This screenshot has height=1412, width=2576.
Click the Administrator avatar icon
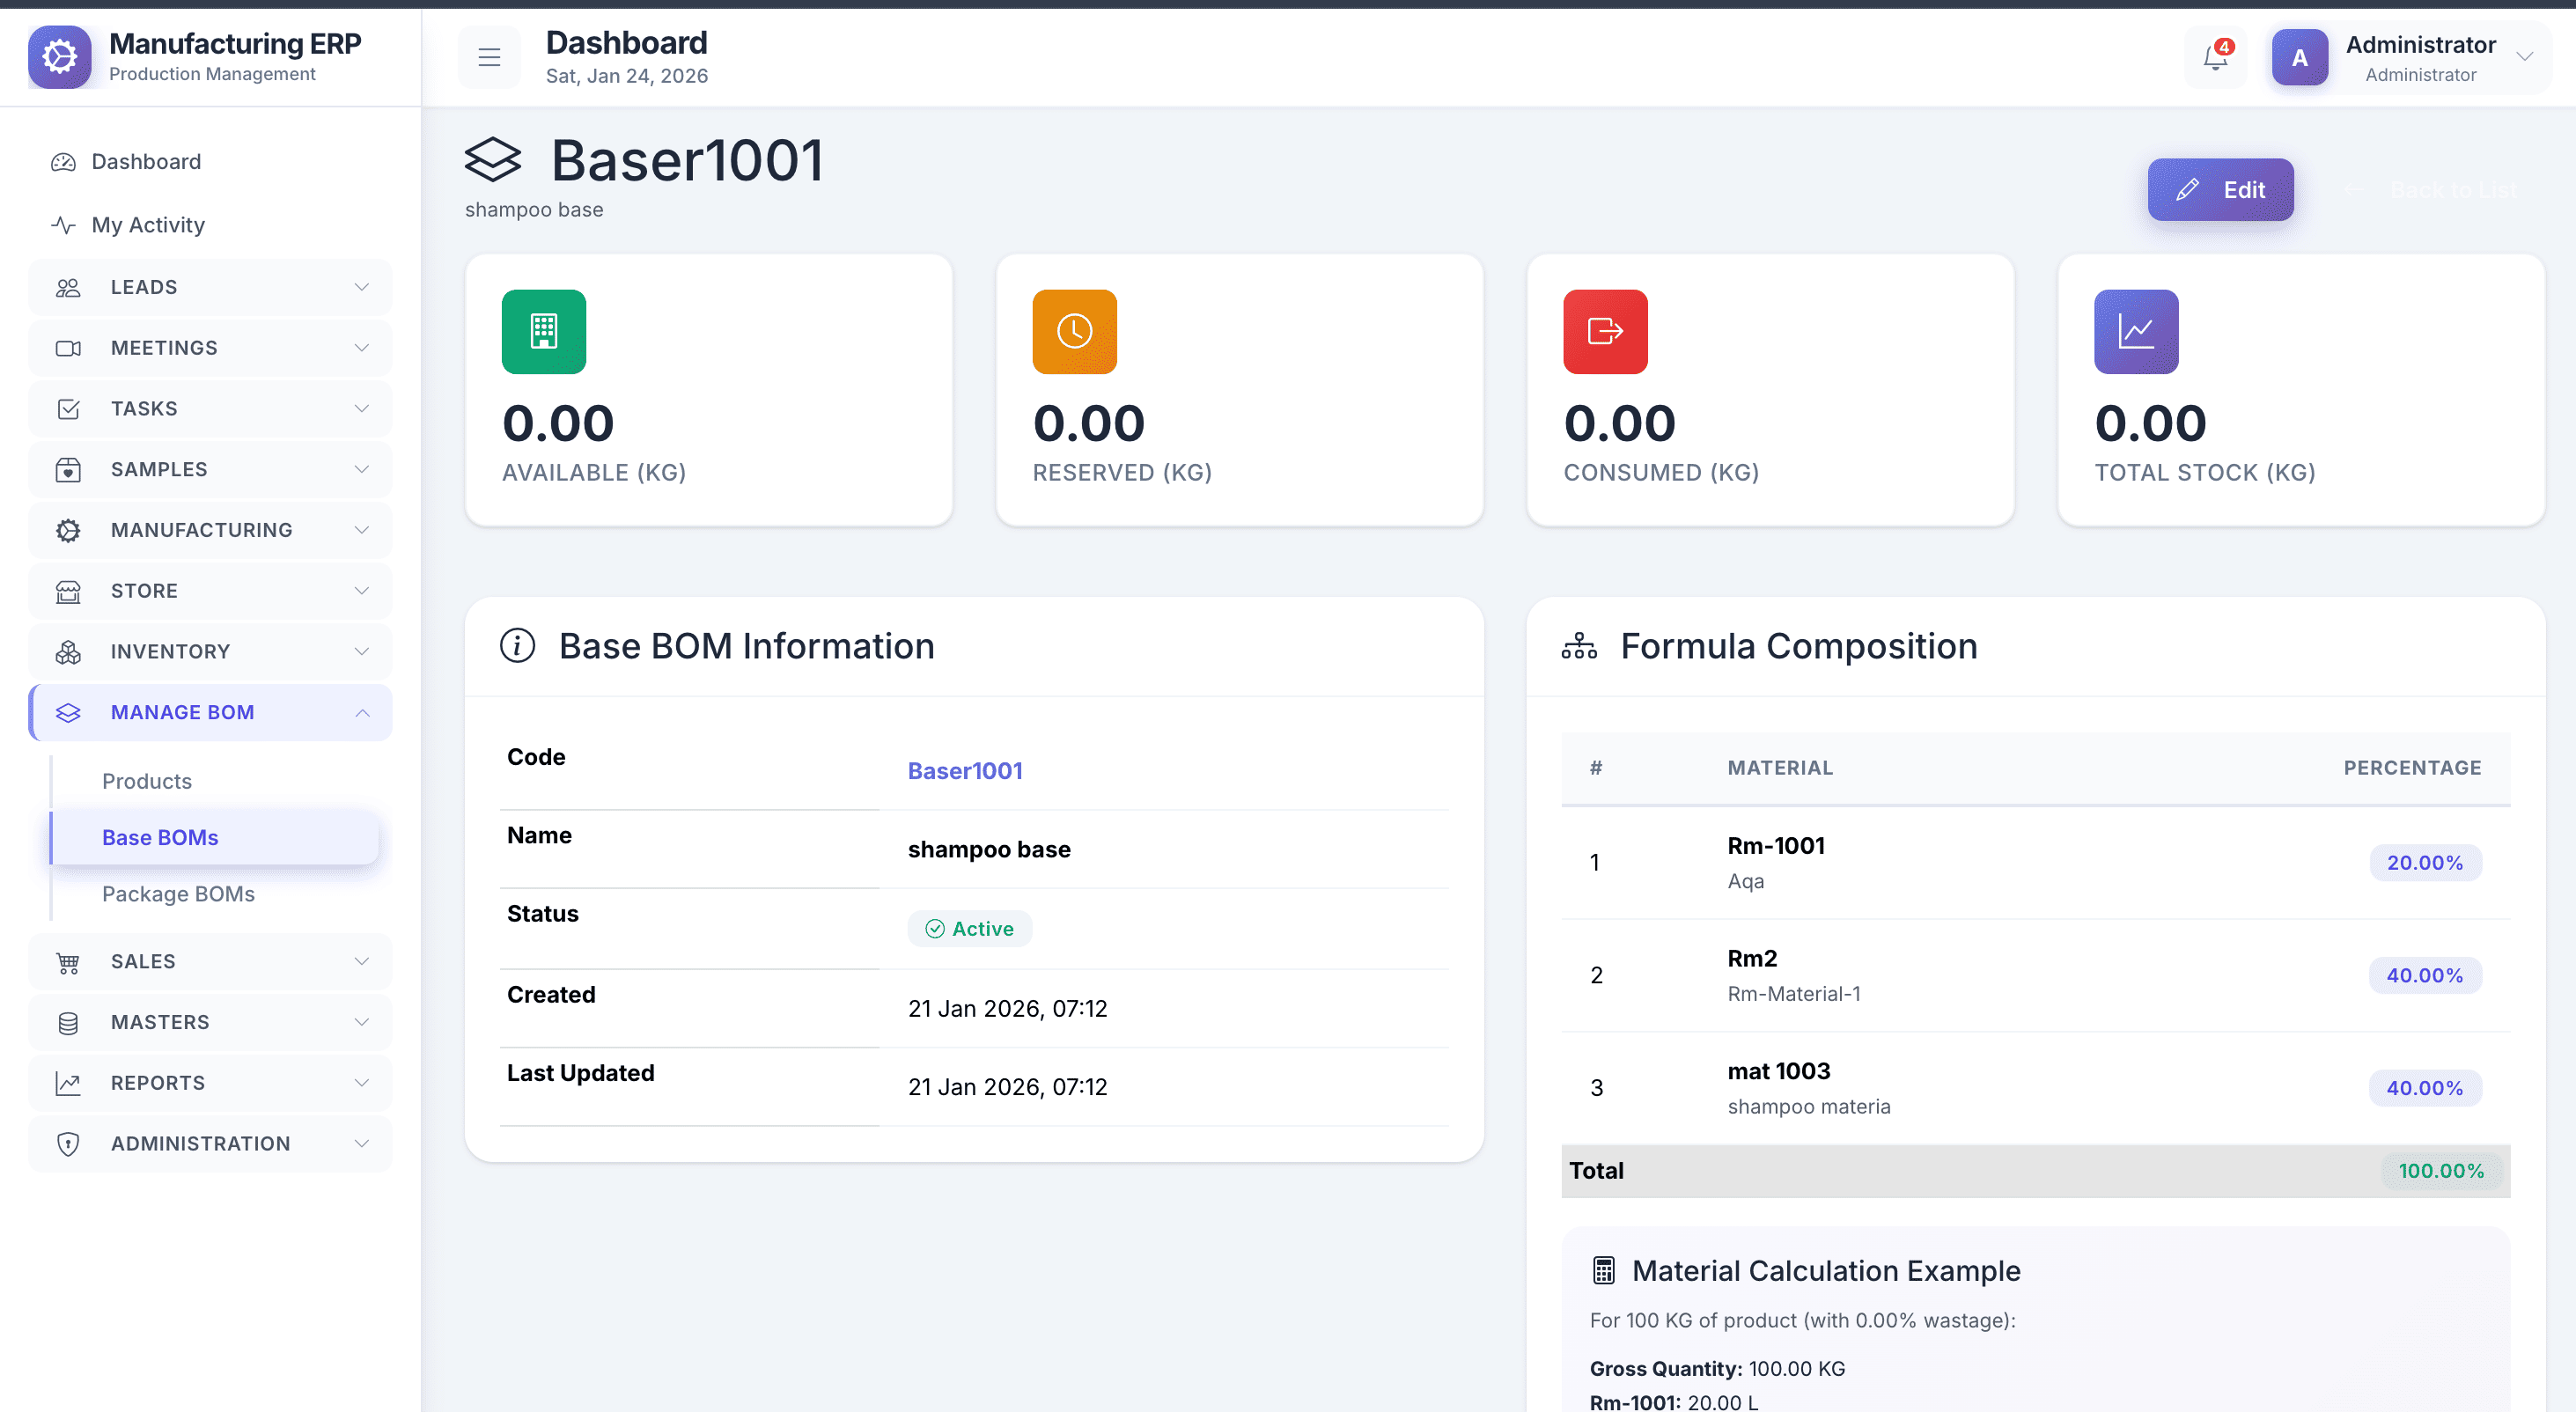[x=2299, y=58]
